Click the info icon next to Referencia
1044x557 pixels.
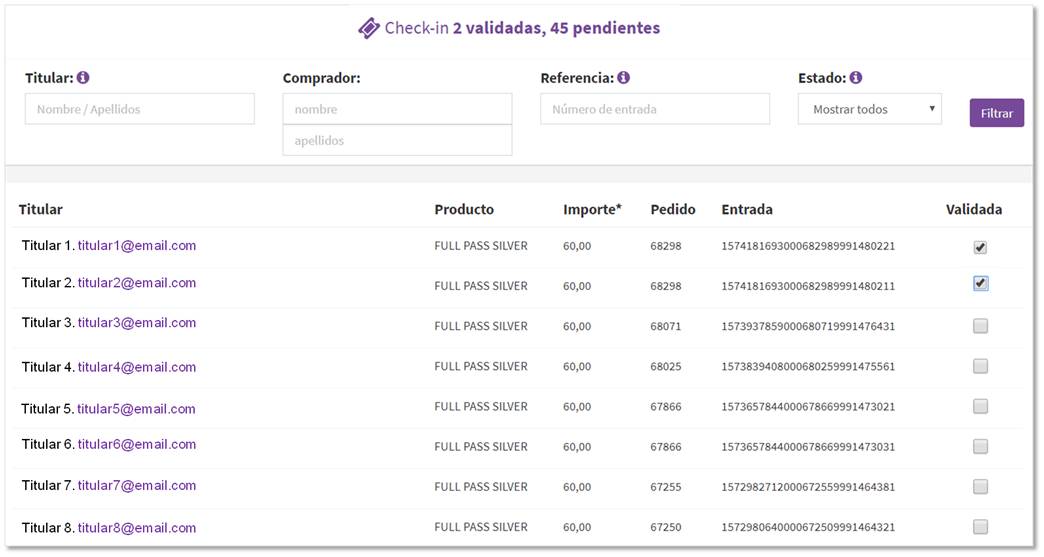(x=623, y=77)
